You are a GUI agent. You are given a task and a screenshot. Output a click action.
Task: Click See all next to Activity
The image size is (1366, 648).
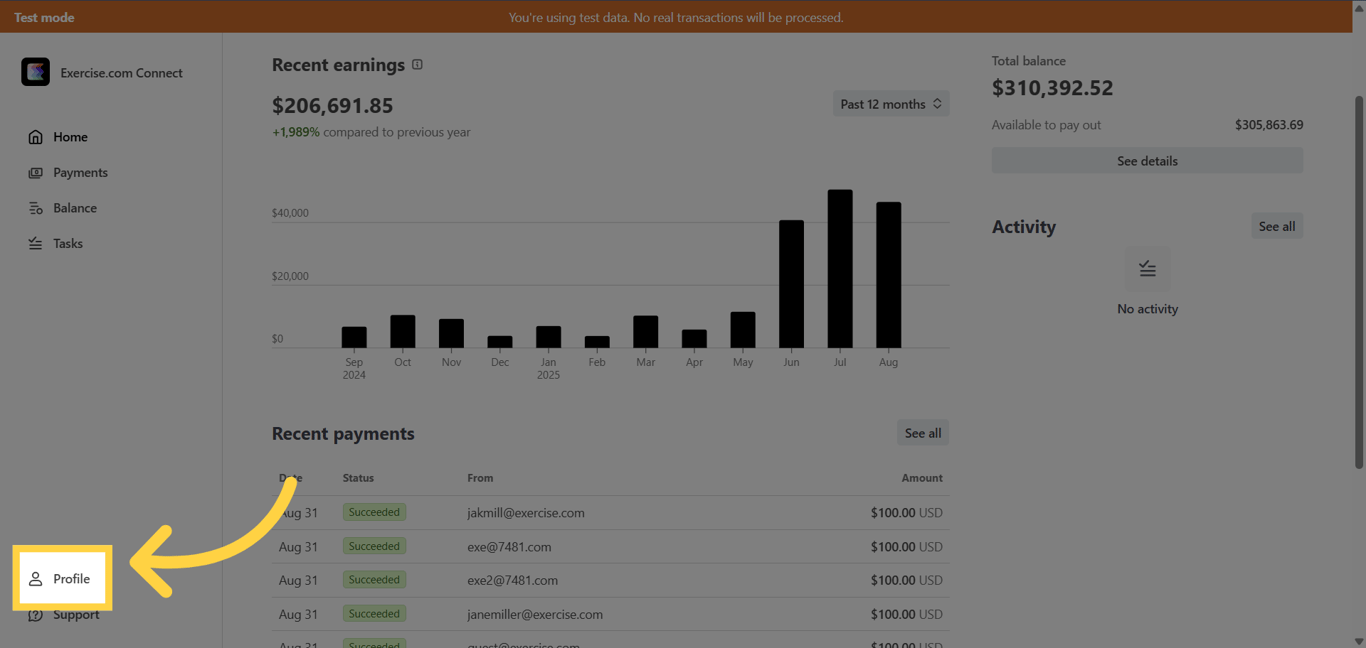point(1277,226)
